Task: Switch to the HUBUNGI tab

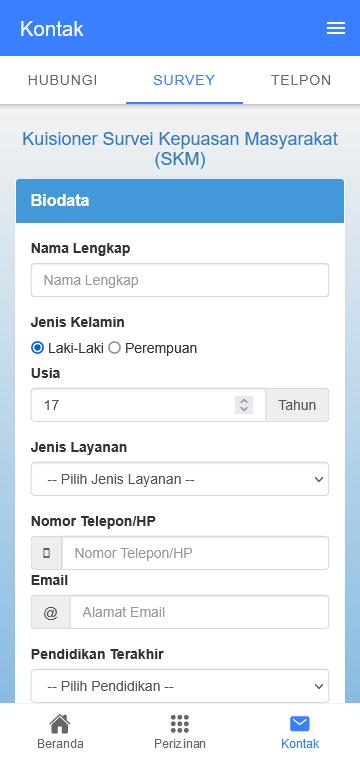Action: pos(63,80)
